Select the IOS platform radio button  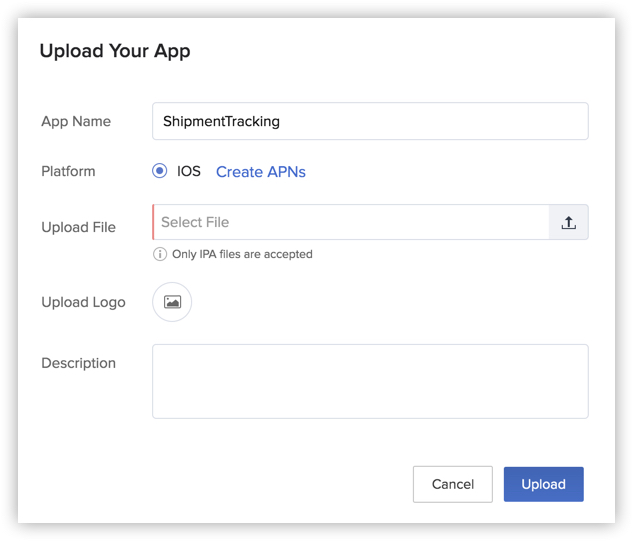click(x=160, y=171)
